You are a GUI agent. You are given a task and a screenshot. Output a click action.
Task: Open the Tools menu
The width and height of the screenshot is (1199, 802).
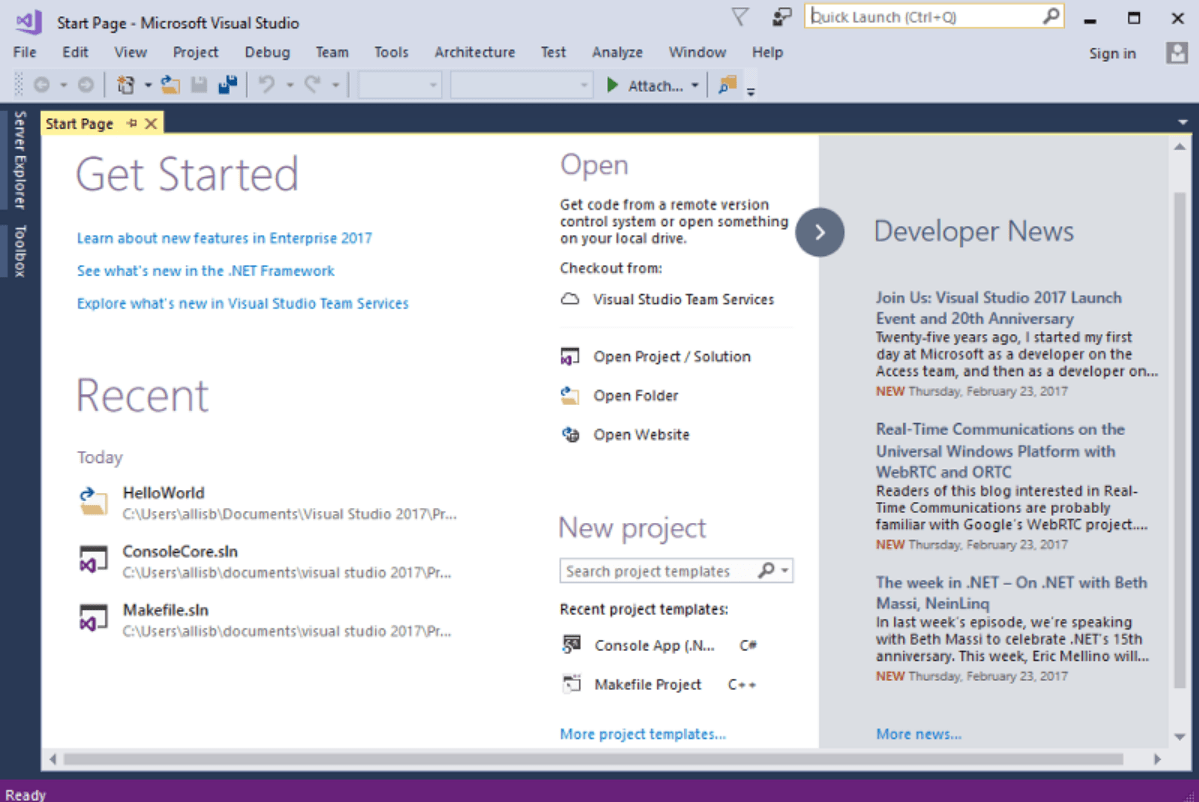[391, 52]
